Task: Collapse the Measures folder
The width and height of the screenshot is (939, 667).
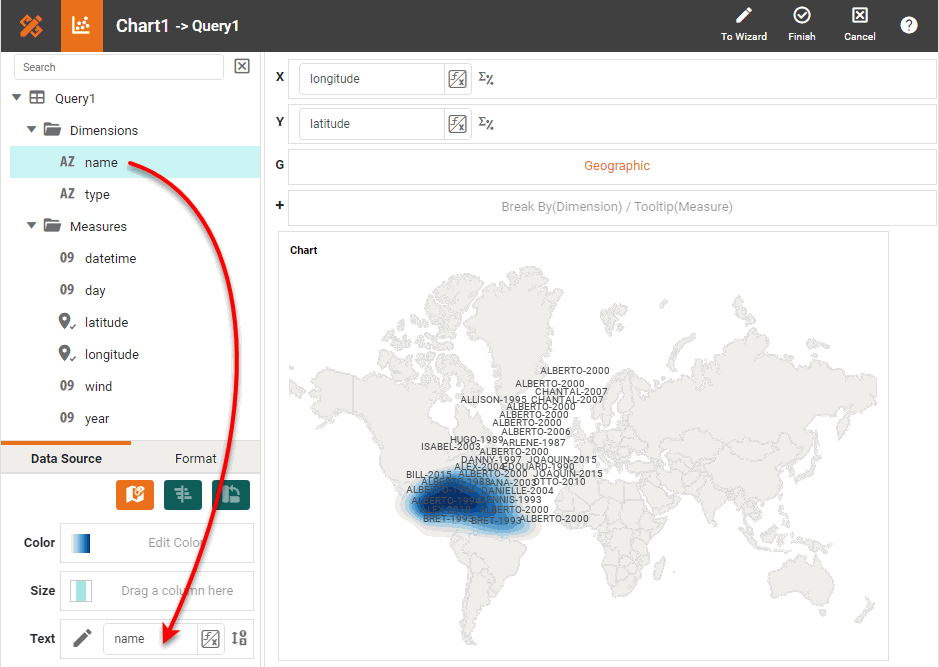Action: (32, 226)
